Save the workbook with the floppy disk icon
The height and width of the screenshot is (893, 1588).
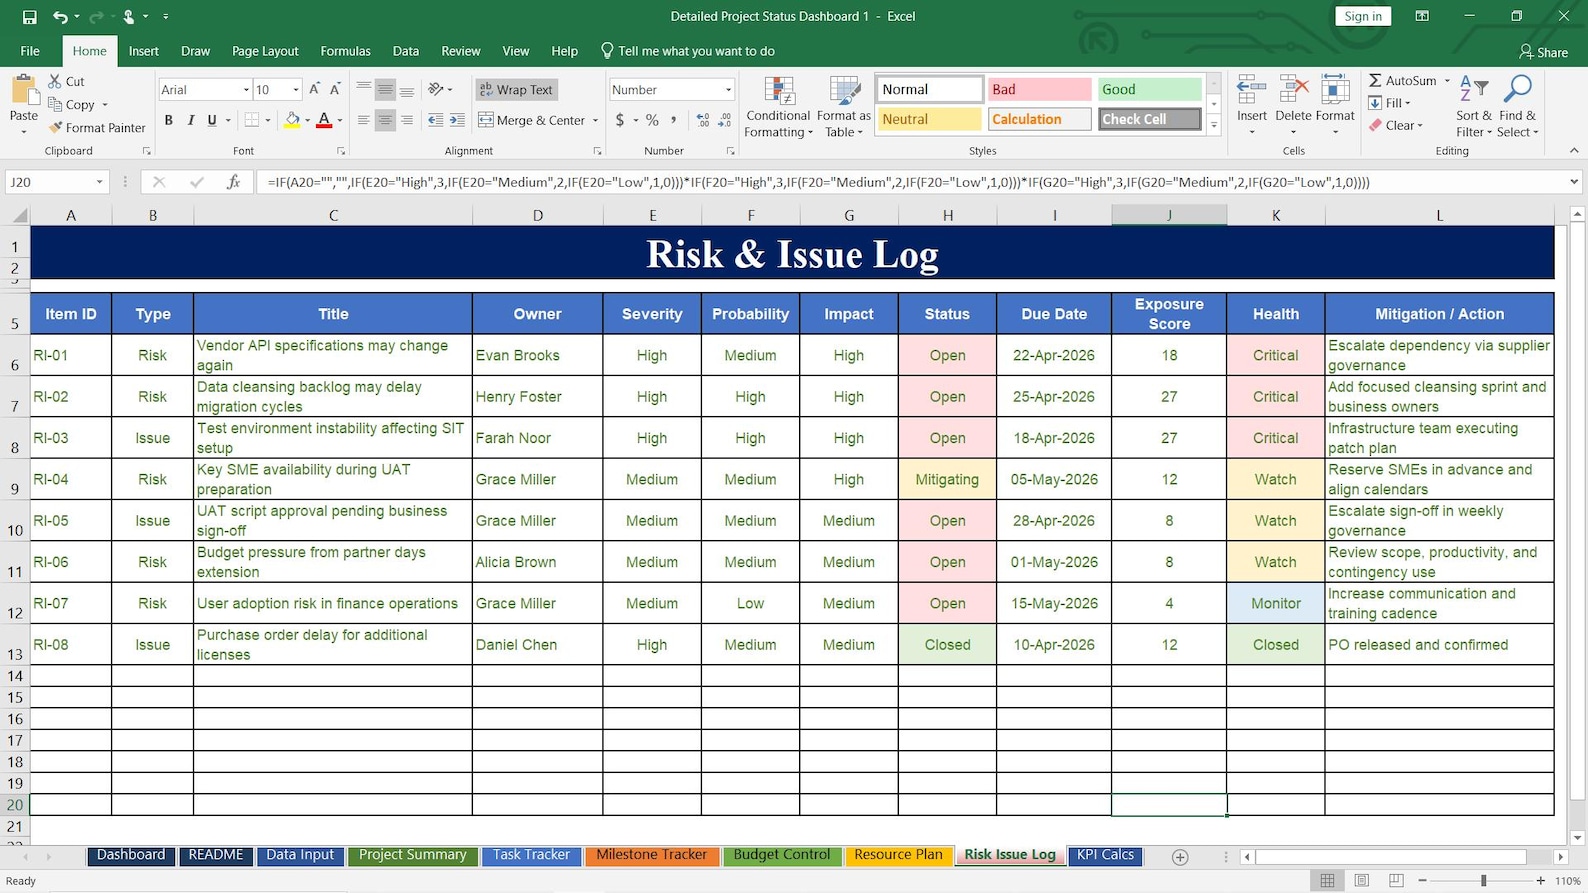coord(29,17)
